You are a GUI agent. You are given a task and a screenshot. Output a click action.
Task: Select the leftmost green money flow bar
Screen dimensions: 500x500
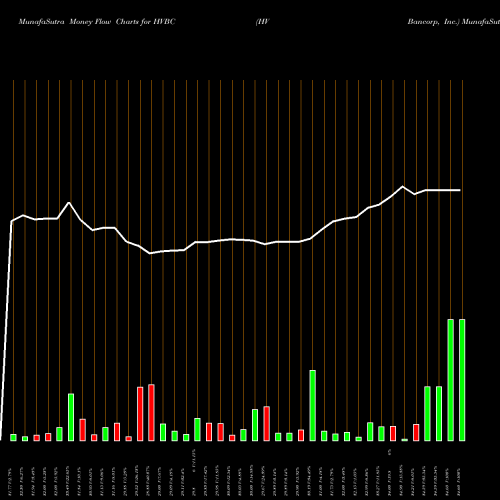coord(13,437)
